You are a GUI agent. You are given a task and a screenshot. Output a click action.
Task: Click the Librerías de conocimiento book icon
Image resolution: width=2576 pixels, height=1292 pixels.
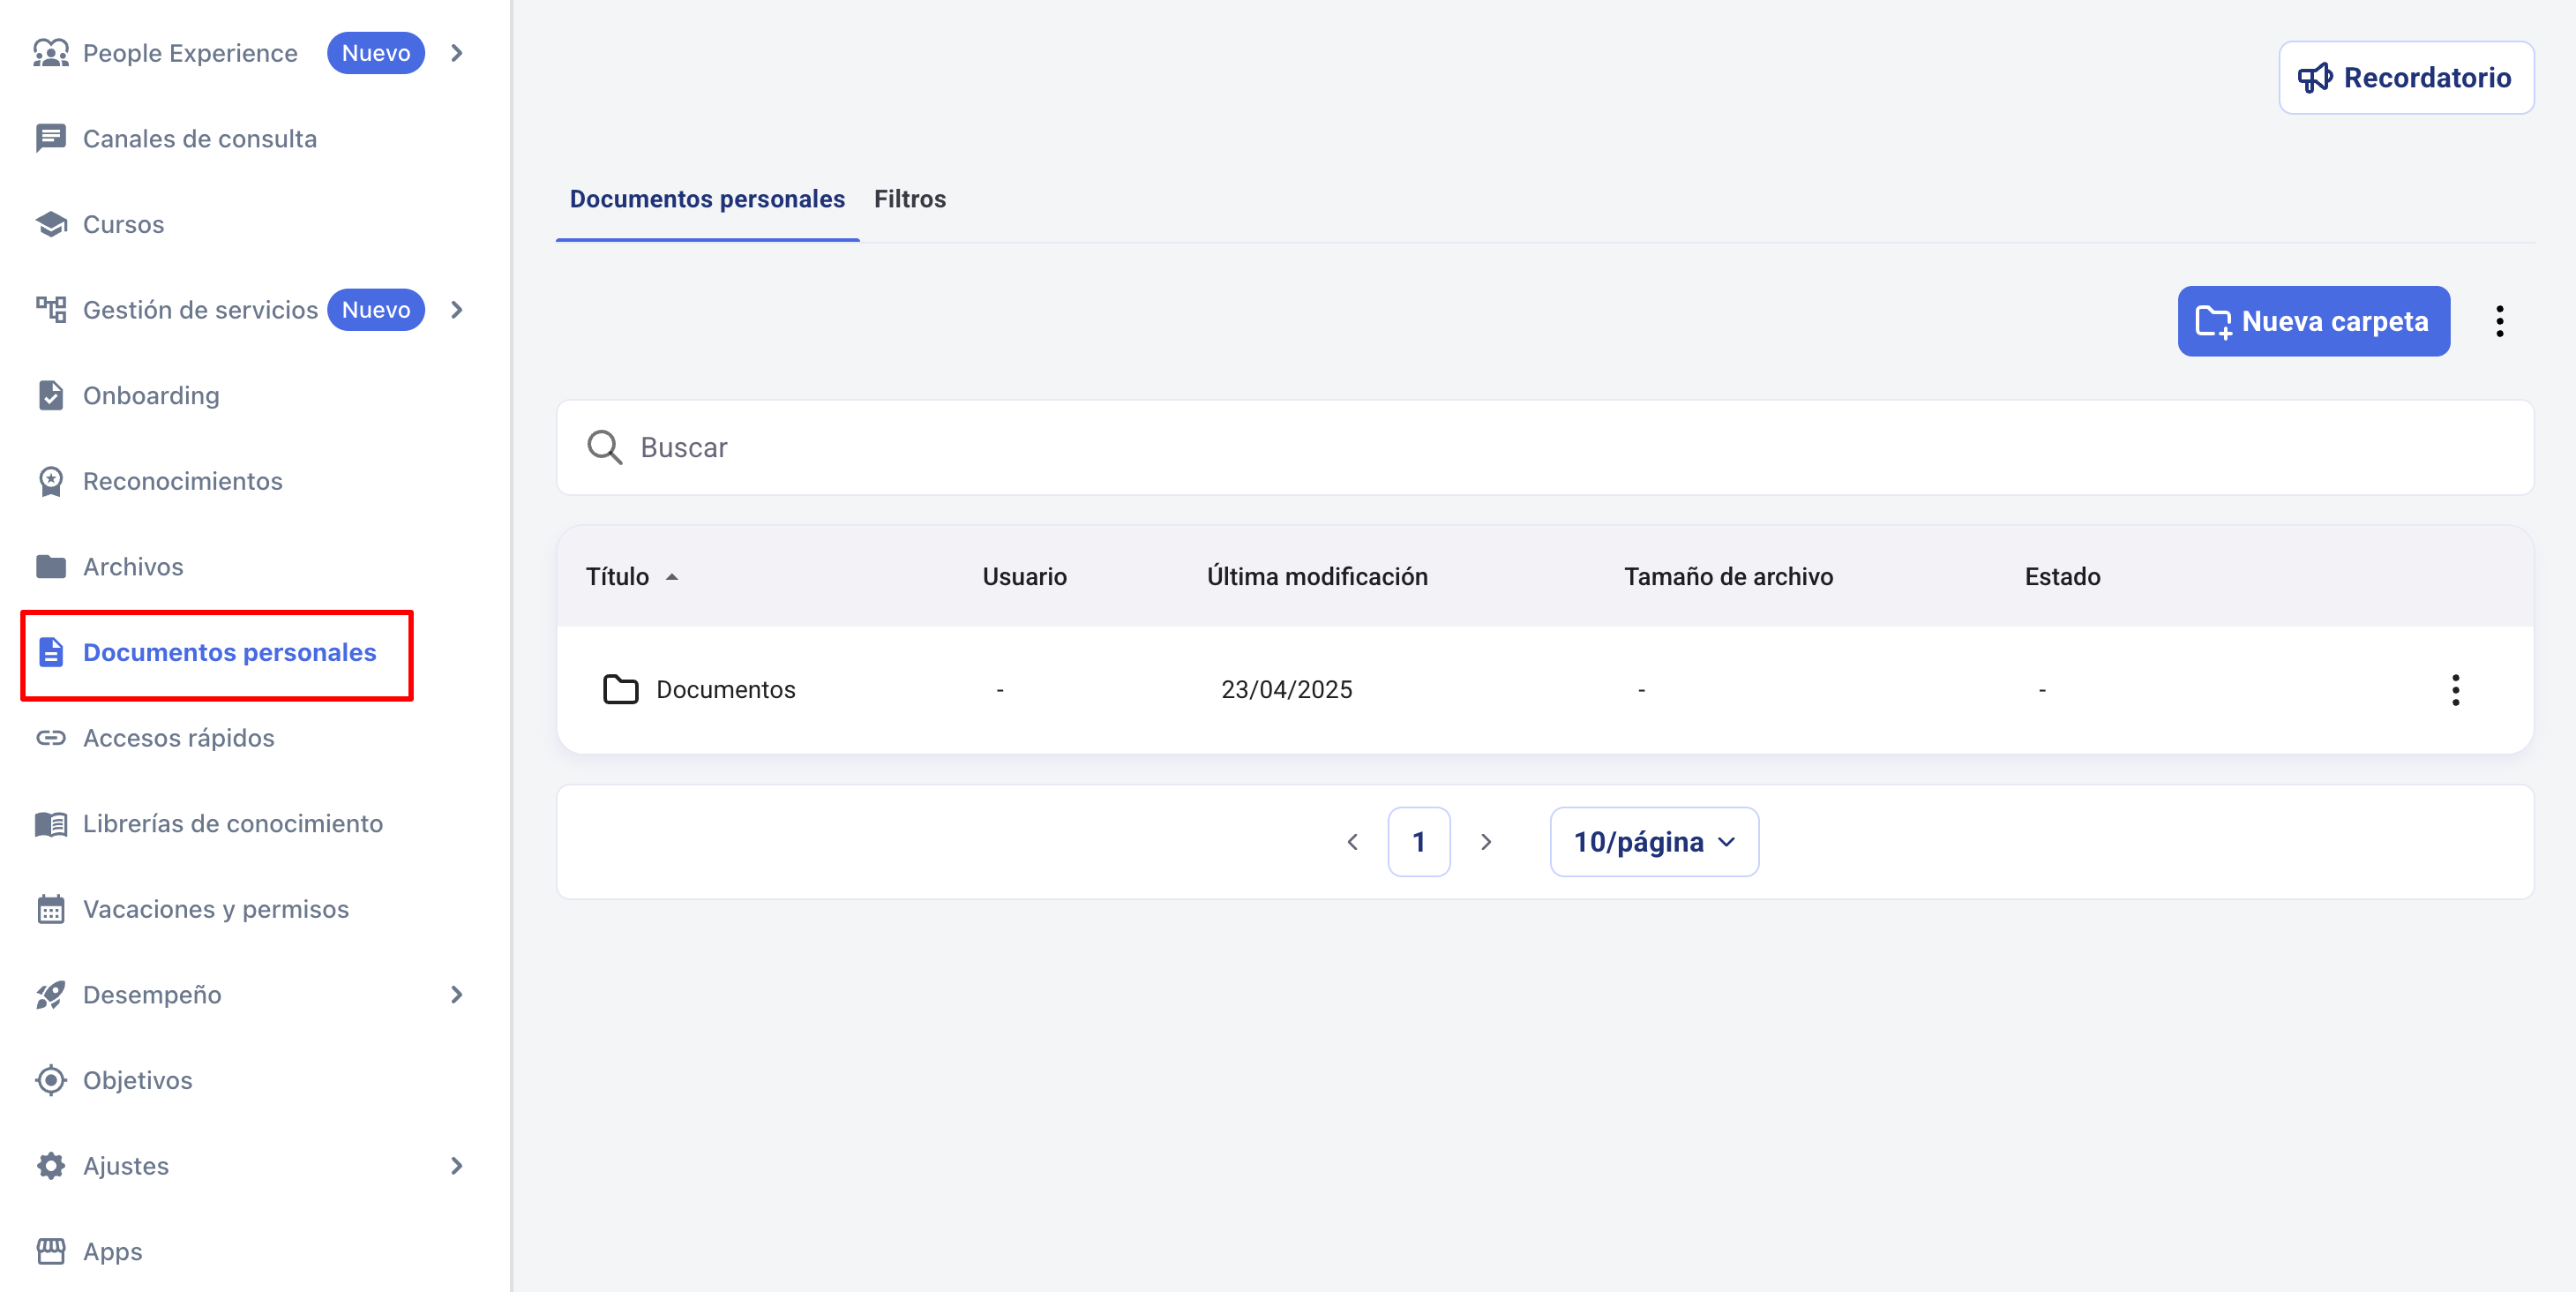(x=51, y=824)
